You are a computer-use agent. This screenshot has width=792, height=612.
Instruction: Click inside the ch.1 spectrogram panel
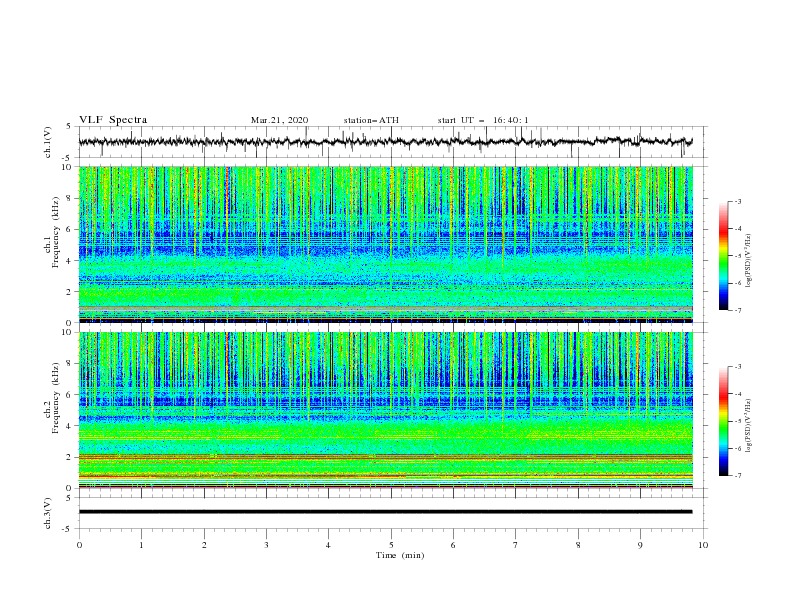click(385, 244)
